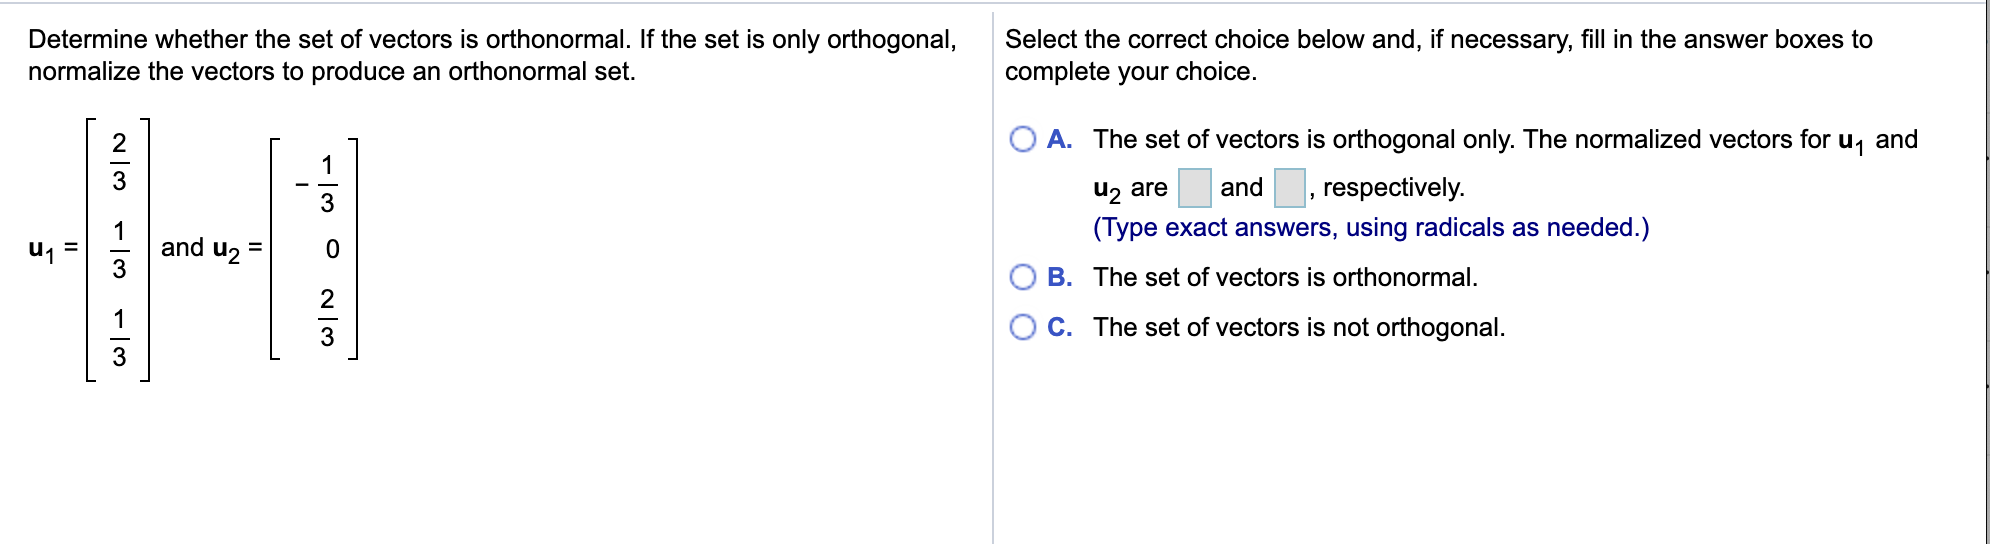
Task: Click the bold 'B.' choice letter
Action: coord(1060,277)
